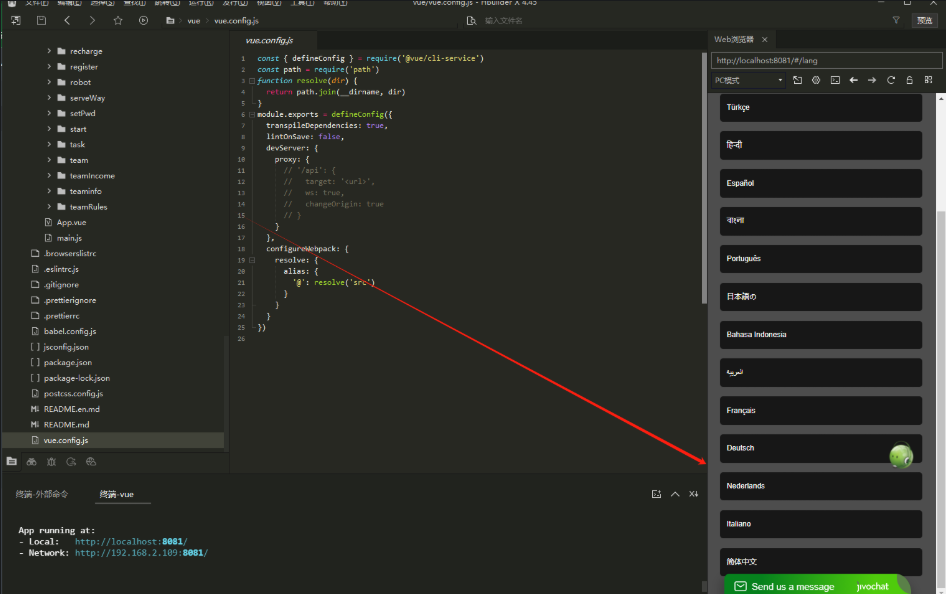Choose the Türkçe language button

tap(821, 107)
